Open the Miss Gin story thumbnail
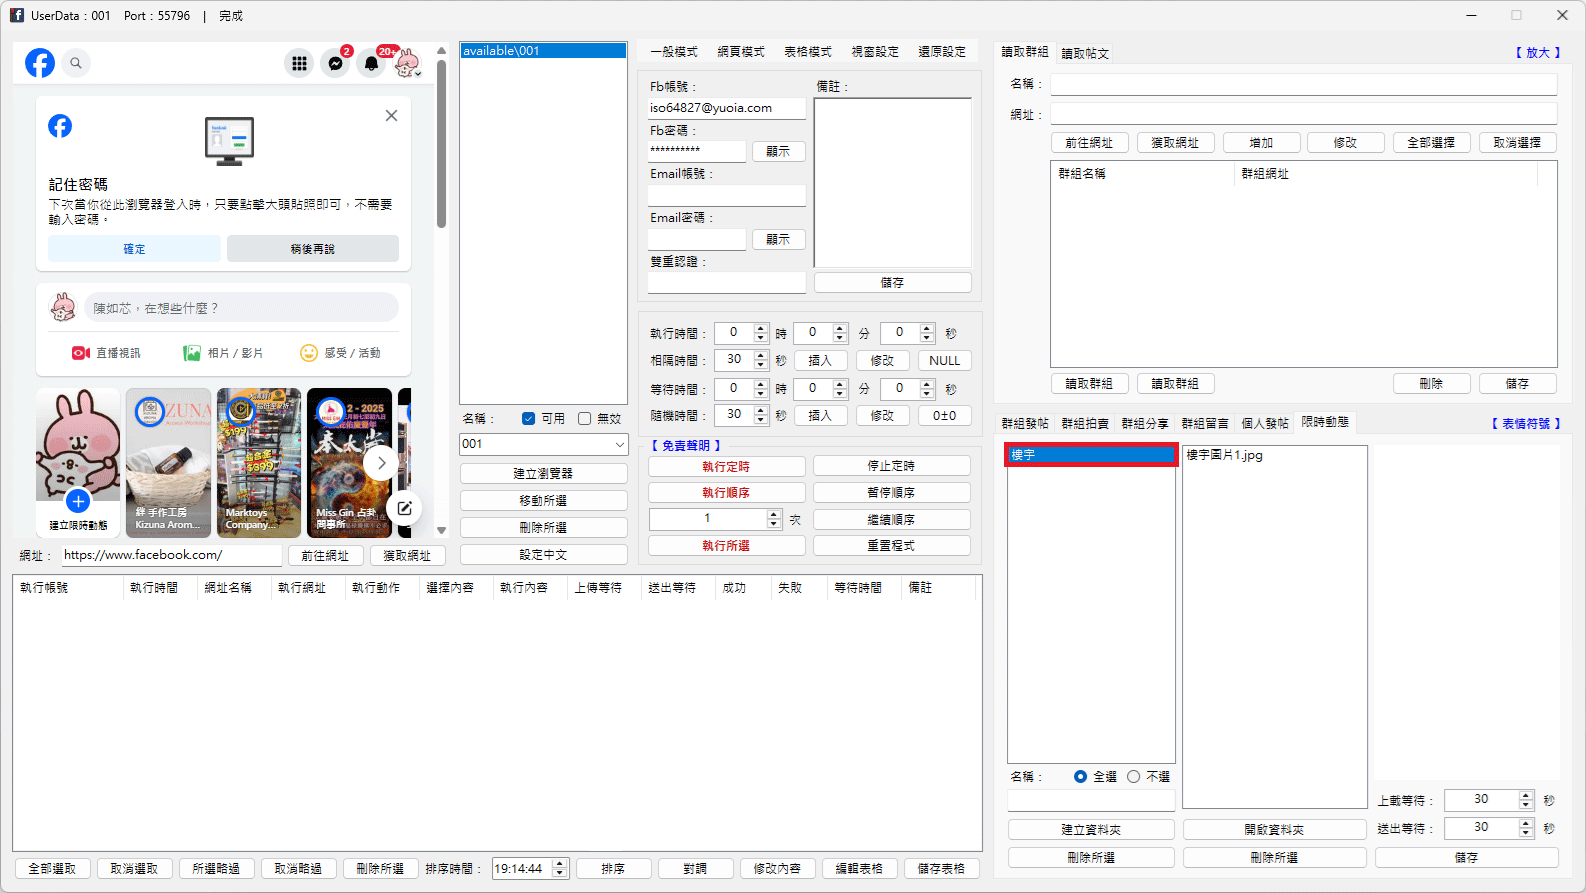Viewport: 1586px width, 893px height. pyautogui.click(x=349, y=463)
